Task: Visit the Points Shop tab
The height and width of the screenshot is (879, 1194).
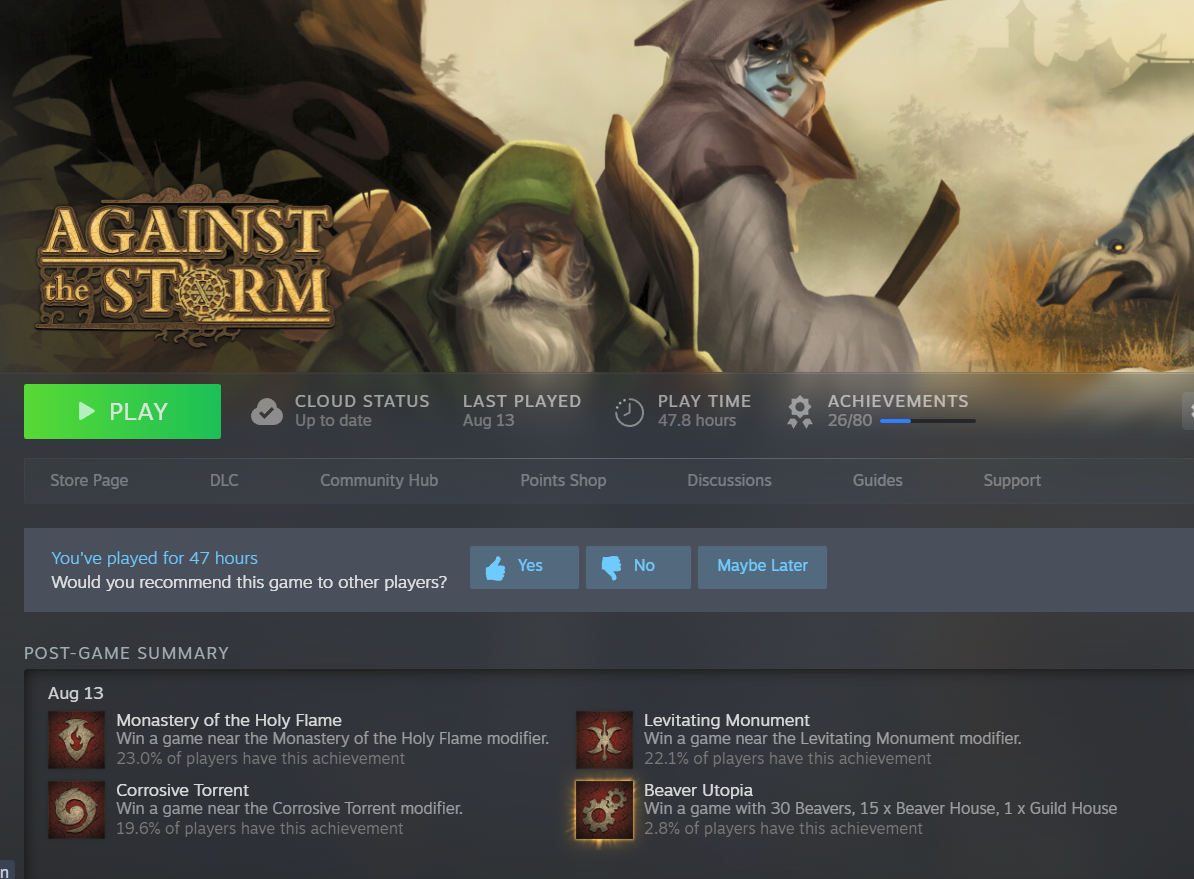Action: point(563,481)
